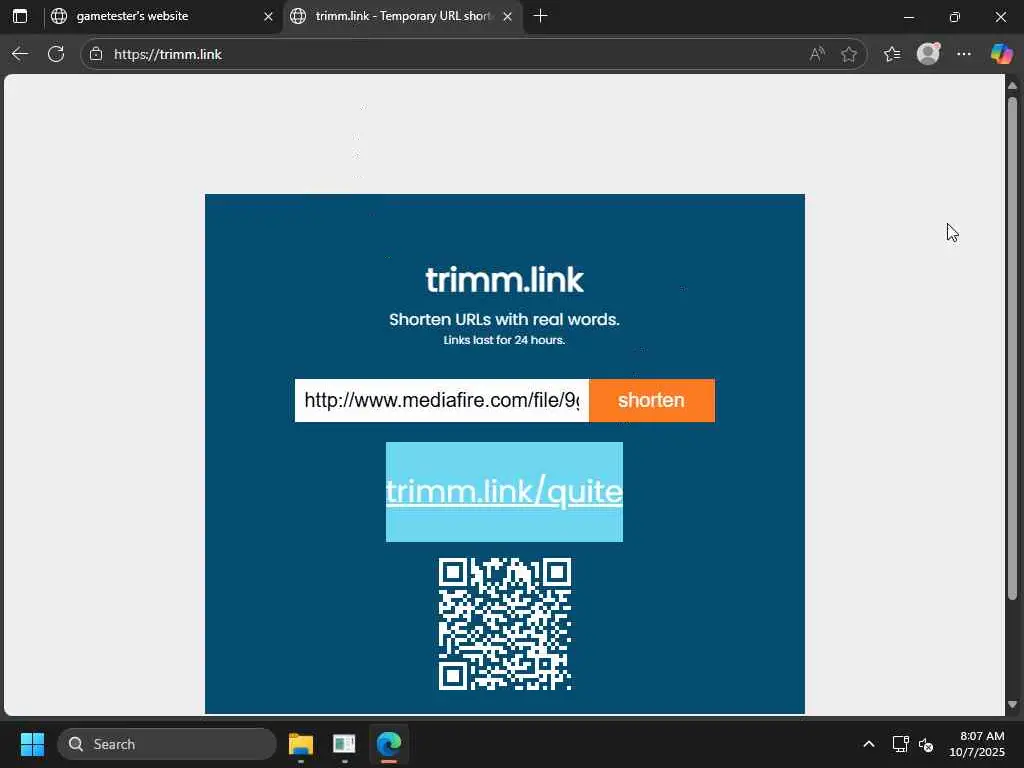Open the Copilot sidebar
The image size is (1024, 768).
pos(1001,54)
